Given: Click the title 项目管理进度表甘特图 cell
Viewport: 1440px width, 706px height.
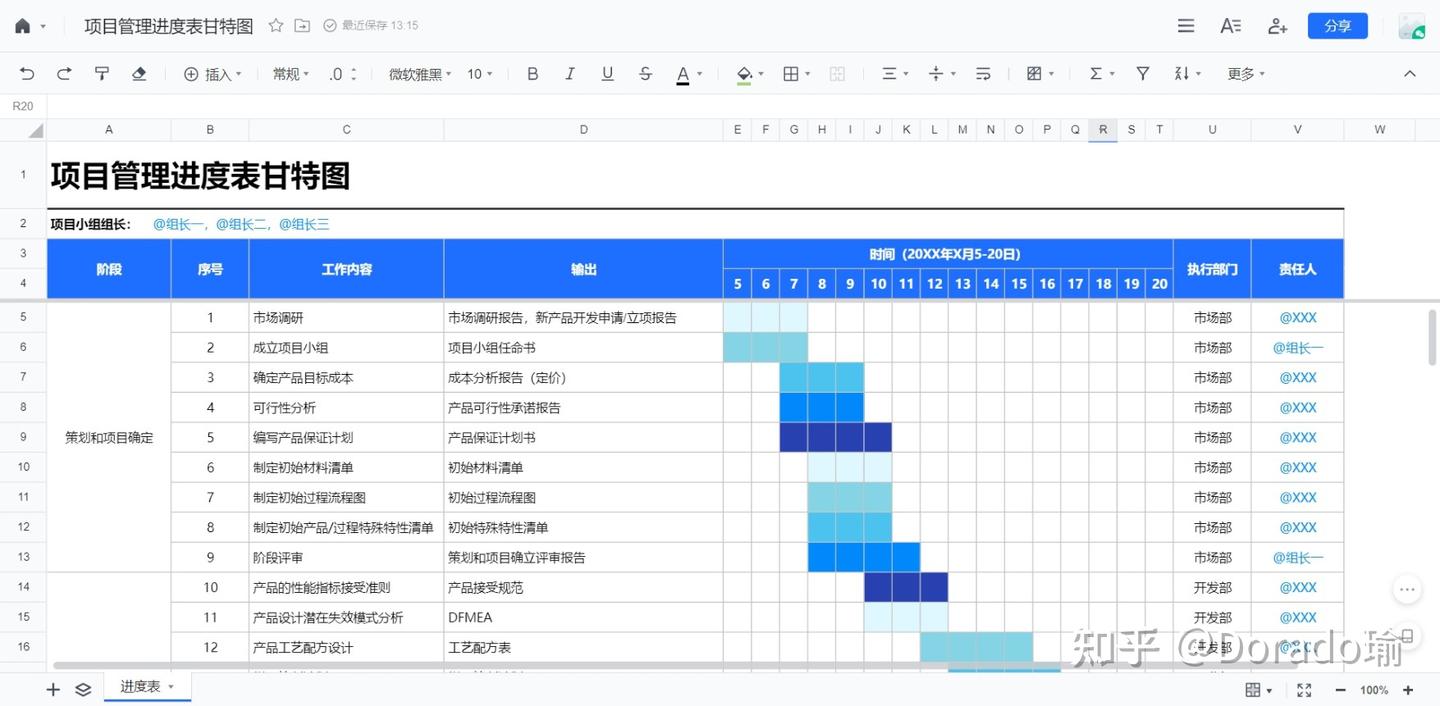Looking at the screenshot, I should [201, 176].
